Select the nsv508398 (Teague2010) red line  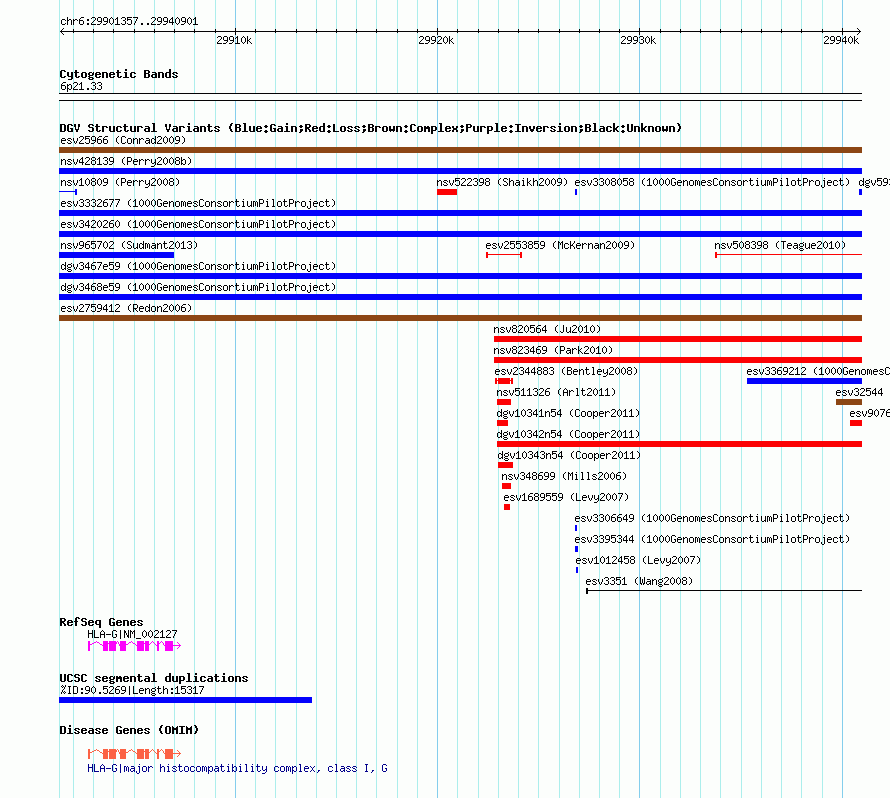pyautogui.click(x=788, y=255)
